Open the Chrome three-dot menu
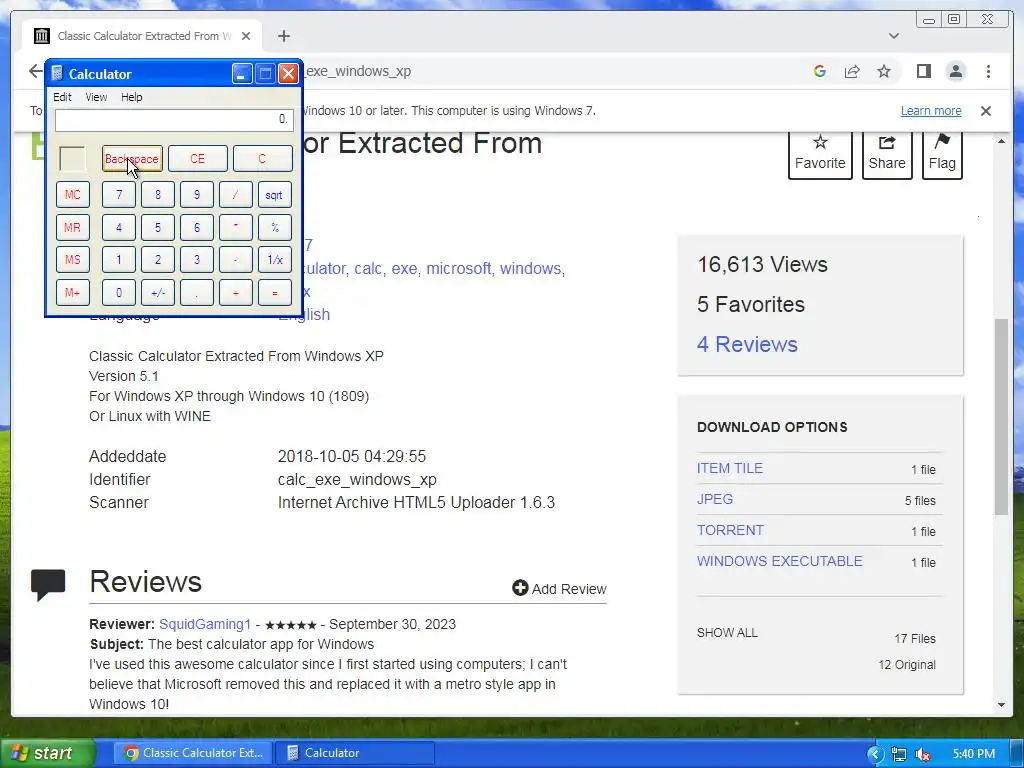Screen dimensions: 1024x768 click(988, 71)
